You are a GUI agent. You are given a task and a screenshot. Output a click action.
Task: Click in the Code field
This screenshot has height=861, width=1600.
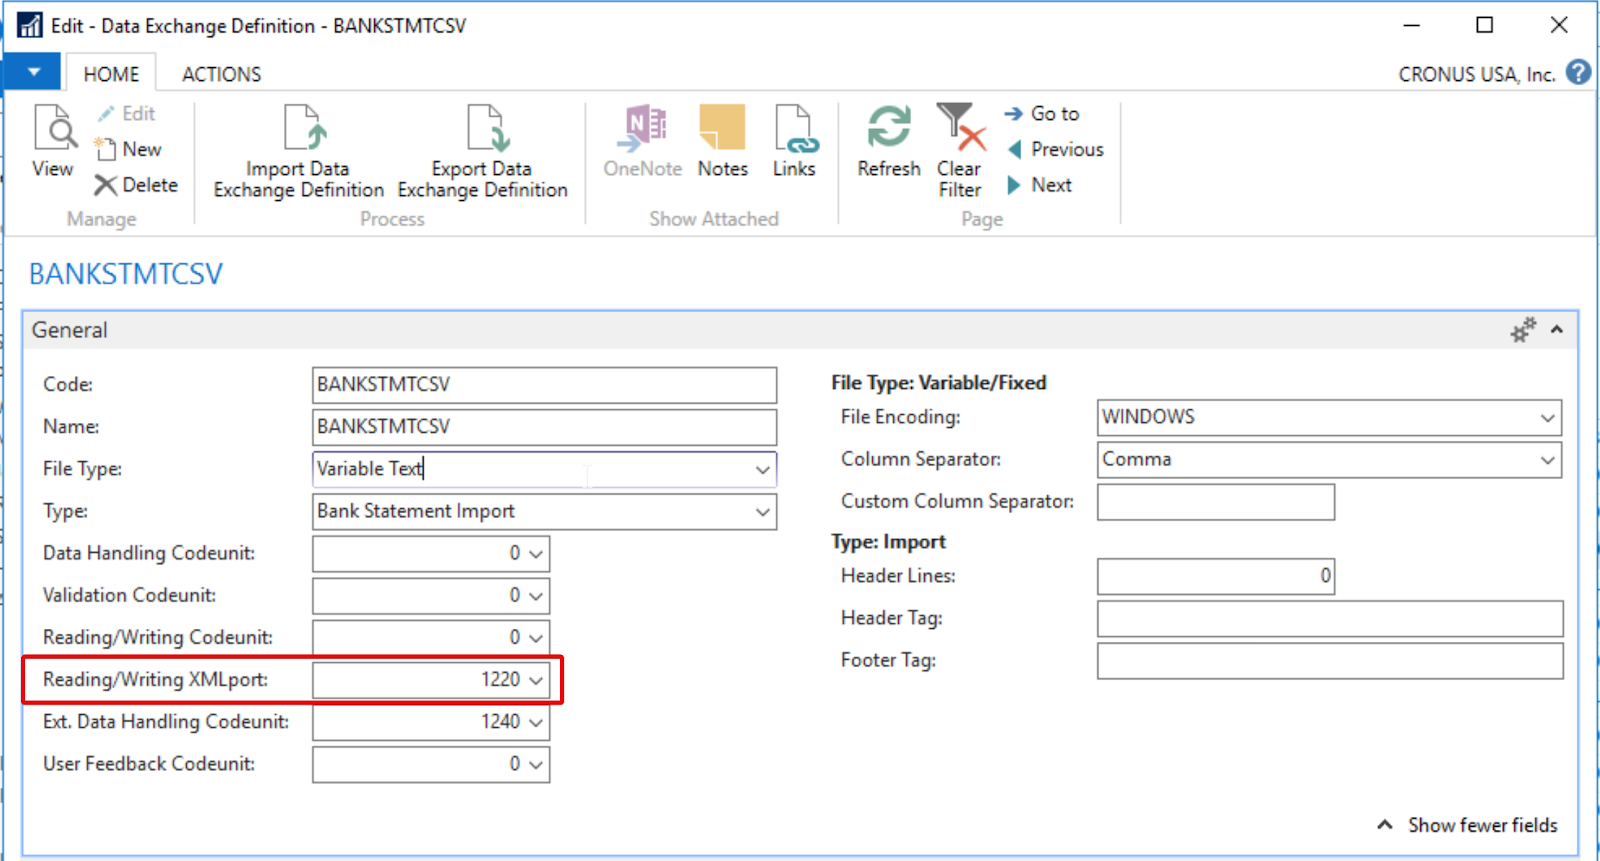[x=544, y=385]
